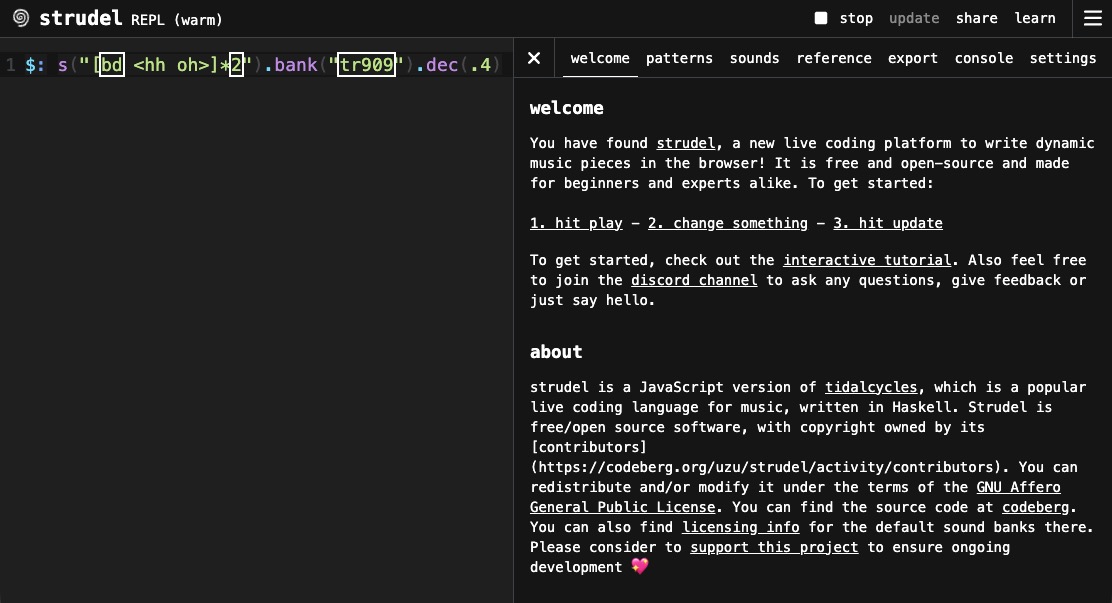Open the codeberg link
1112x603 pixels.
pos(1035,507)
